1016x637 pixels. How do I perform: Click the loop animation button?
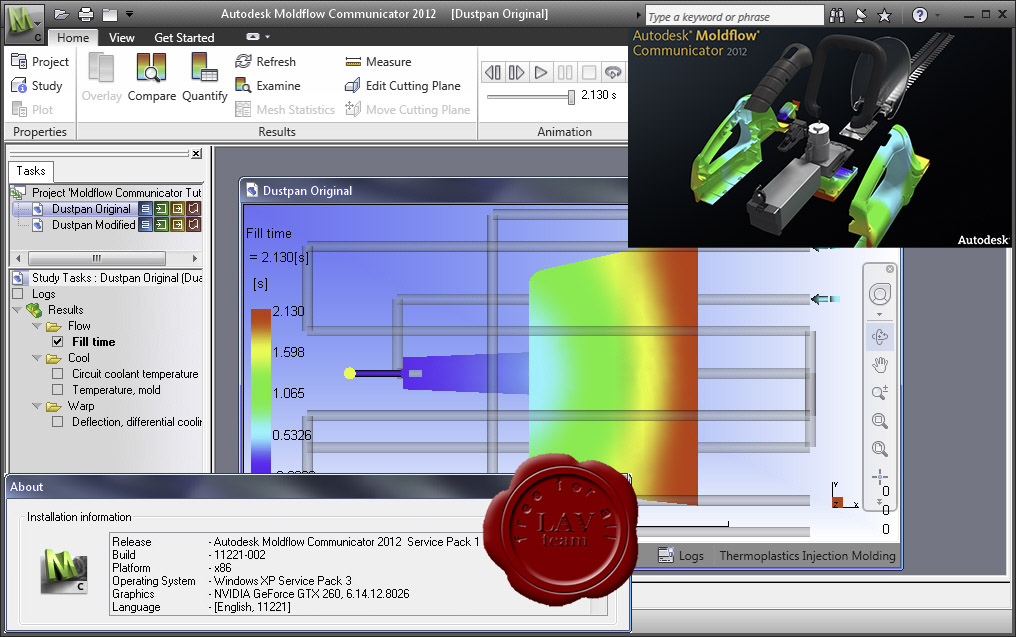(x=613, y=73)
